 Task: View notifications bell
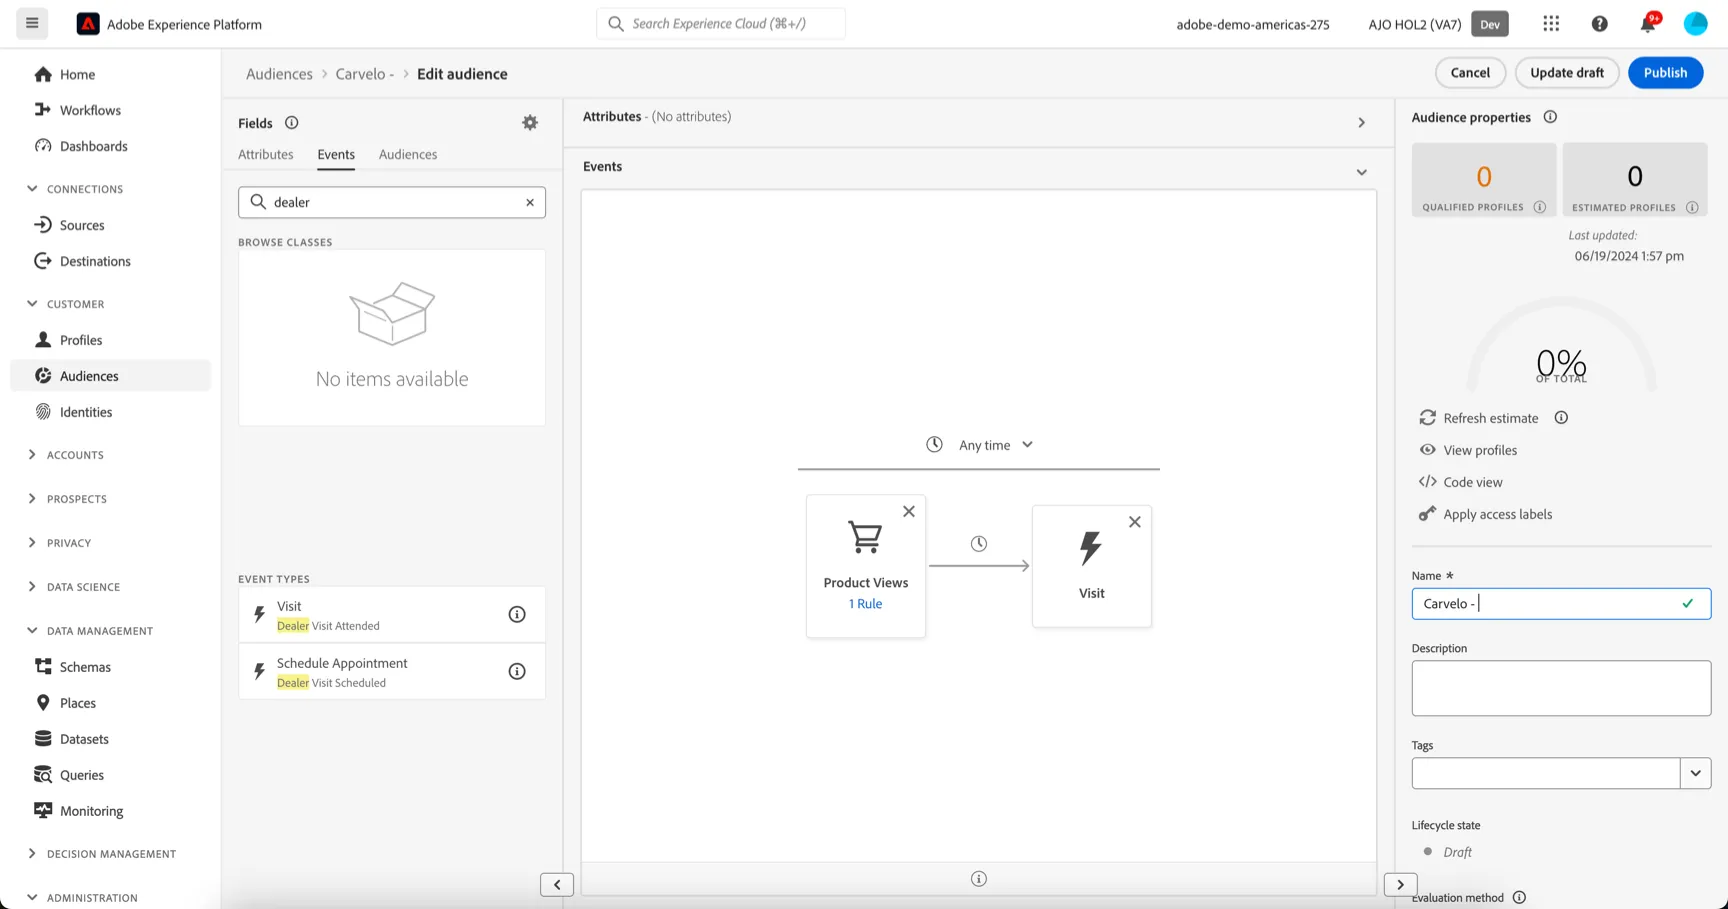tap(1648, 24)
